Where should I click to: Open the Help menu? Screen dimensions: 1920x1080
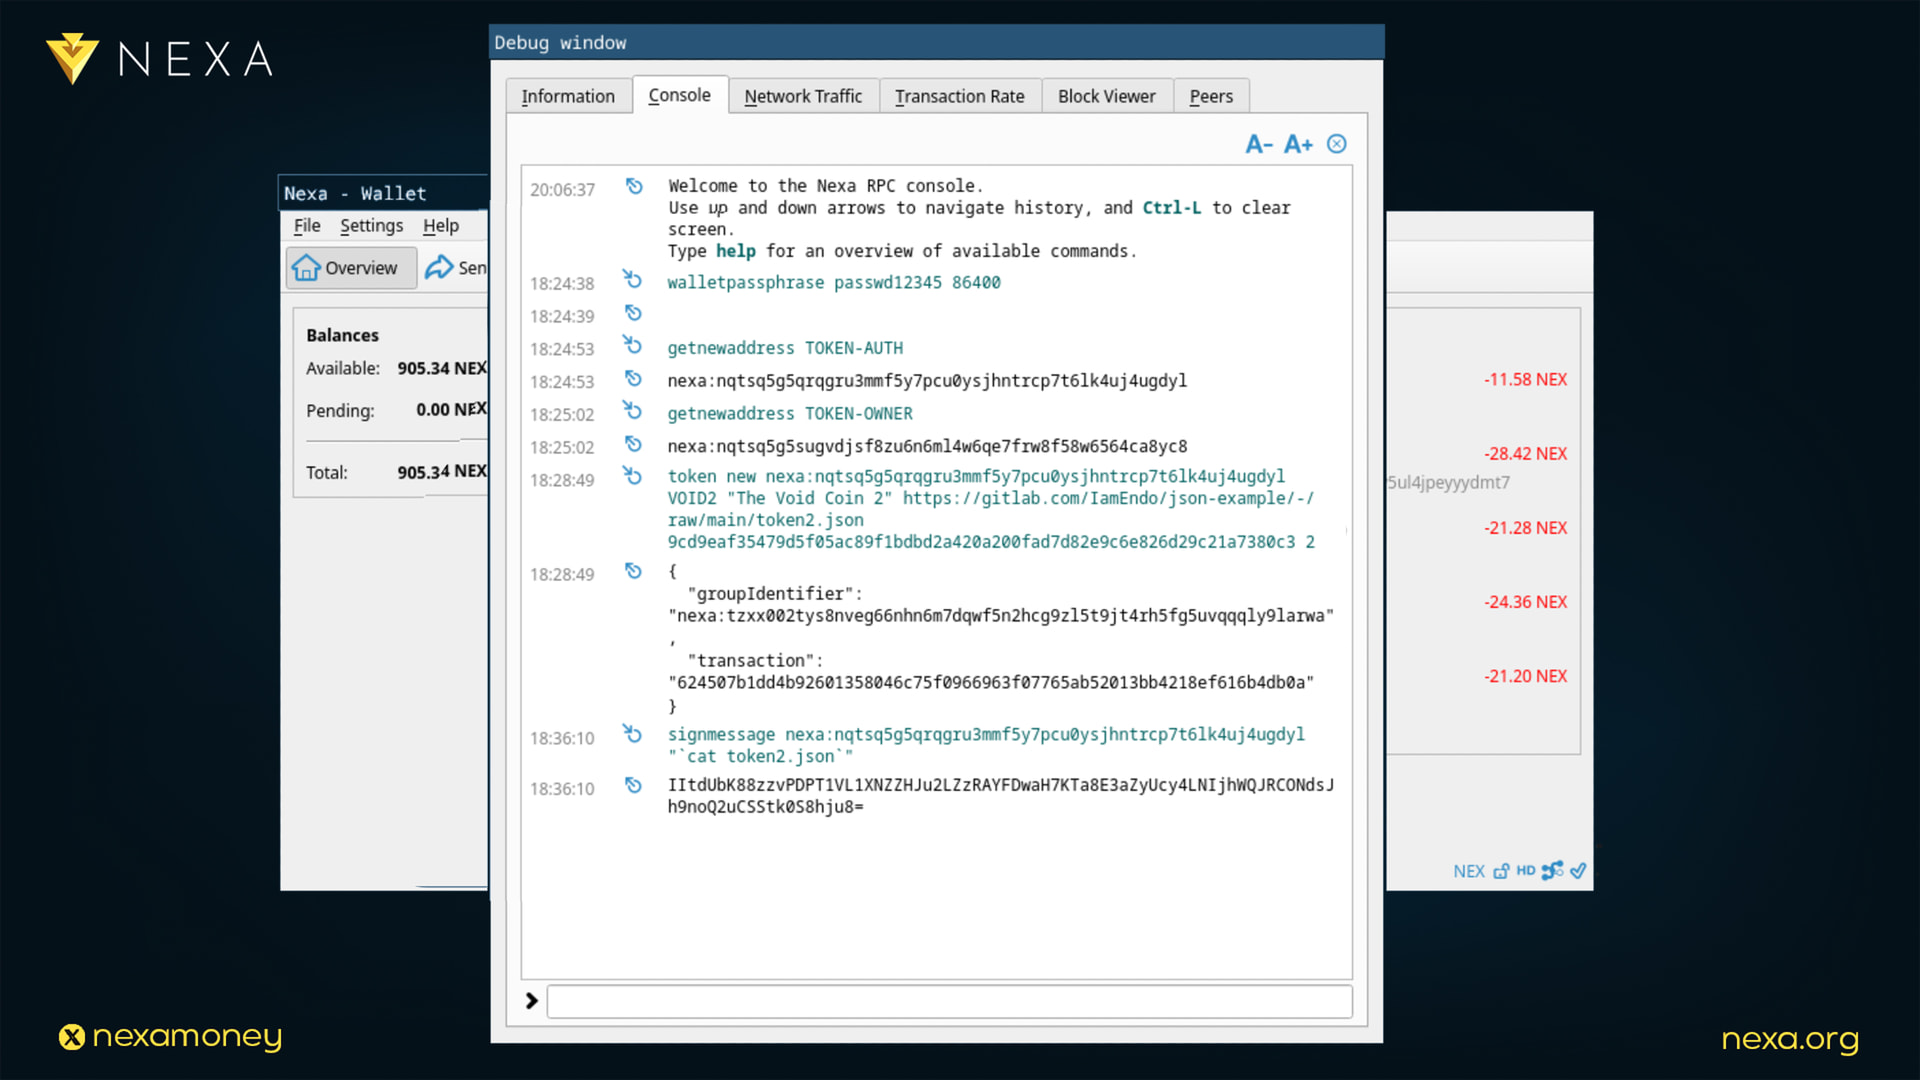click(x=440, y=225)
